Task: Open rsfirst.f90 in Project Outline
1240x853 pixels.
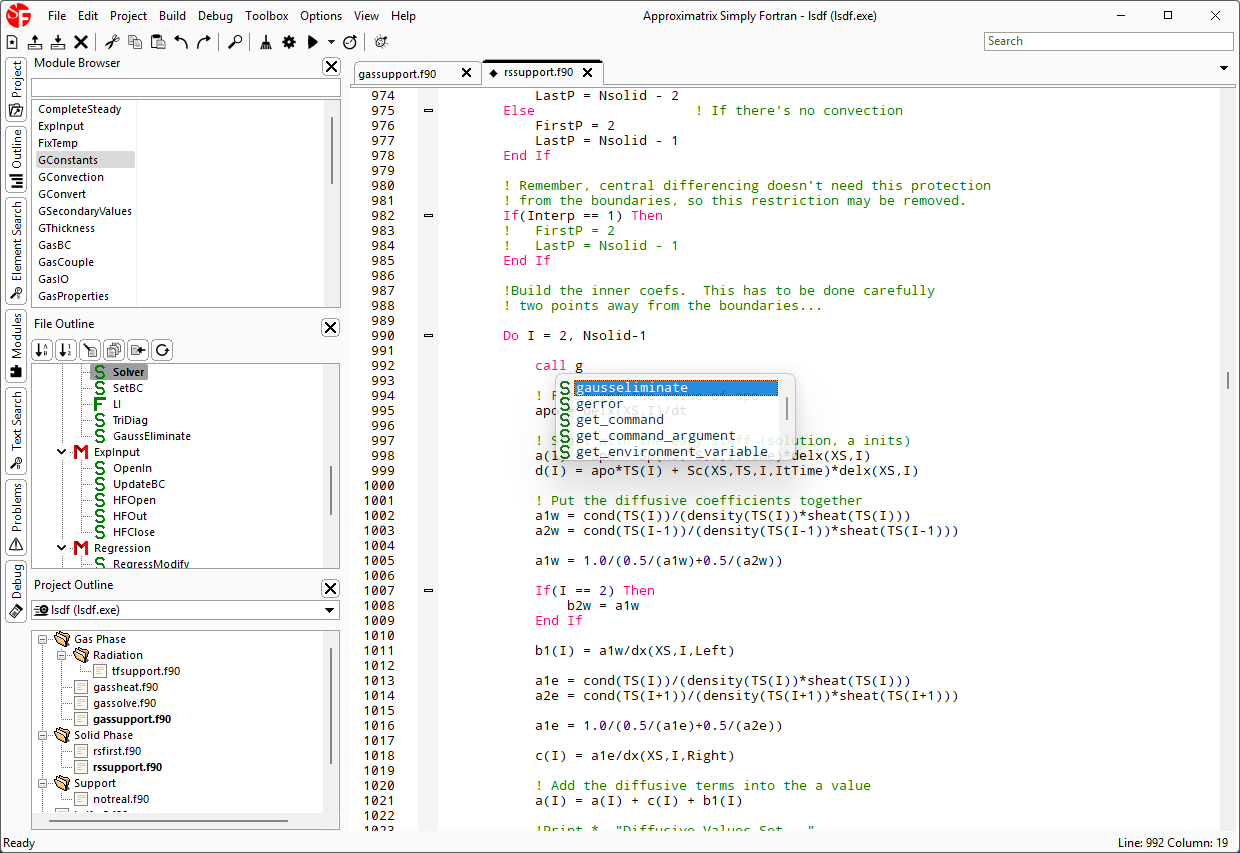Action: 117,751
